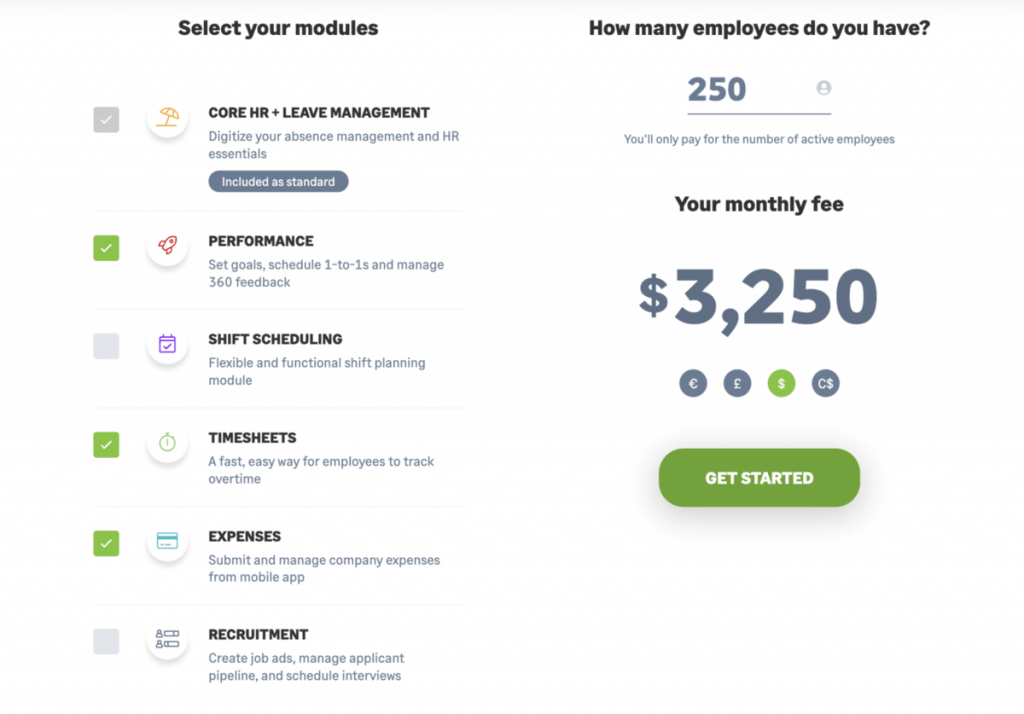Viewport: 1024px width, 714px height.
Task: Click the Euro currency icon
Action: 693,383
